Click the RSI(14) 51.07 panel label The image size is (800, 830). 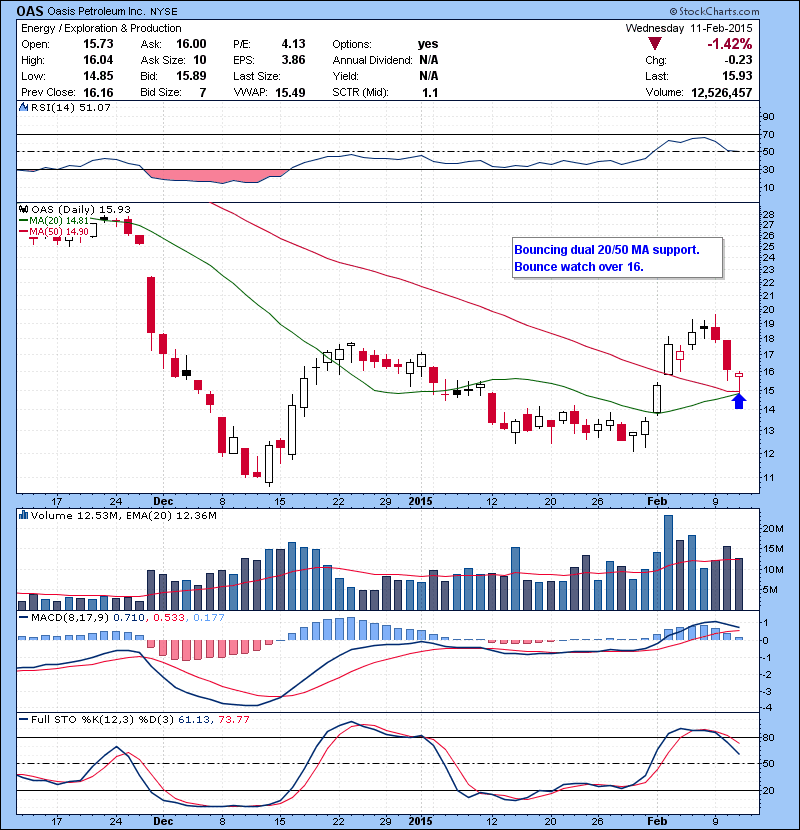coord(70,107)
